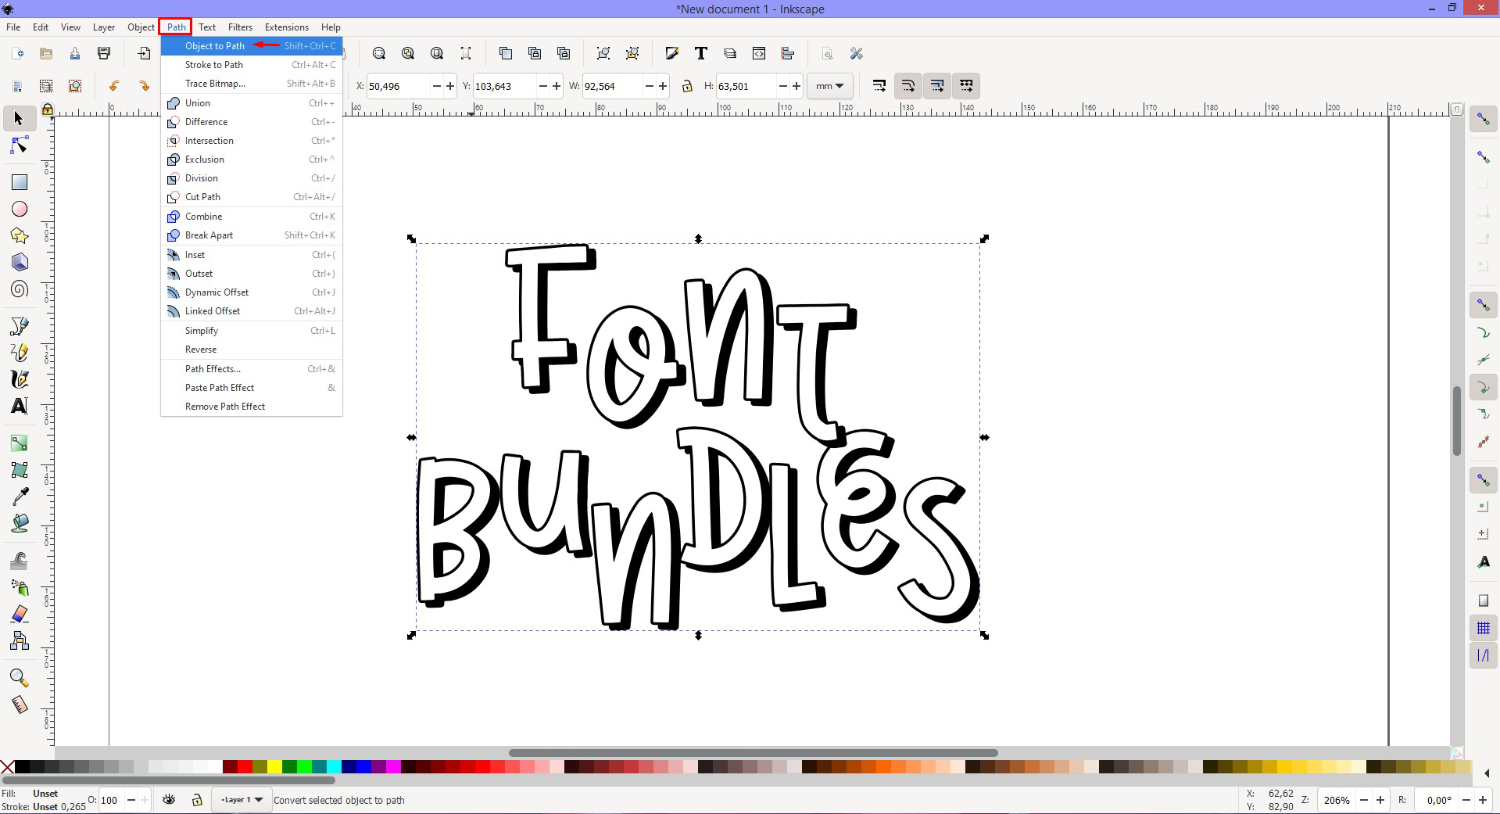Click the Zoom to fit drawing icon

tap(408, 54)
